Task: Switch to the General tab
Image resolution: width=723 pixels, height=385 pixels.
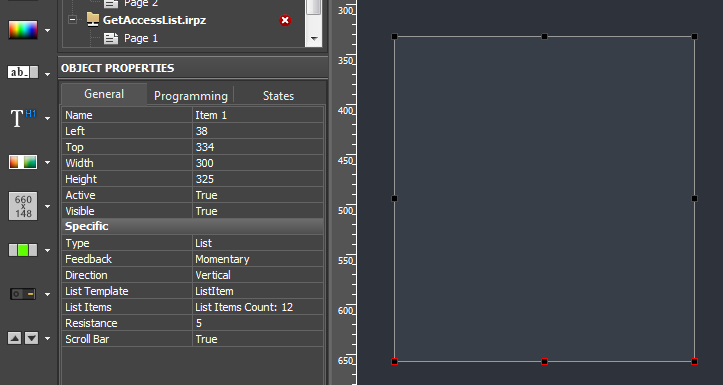Action: point(104,94)
